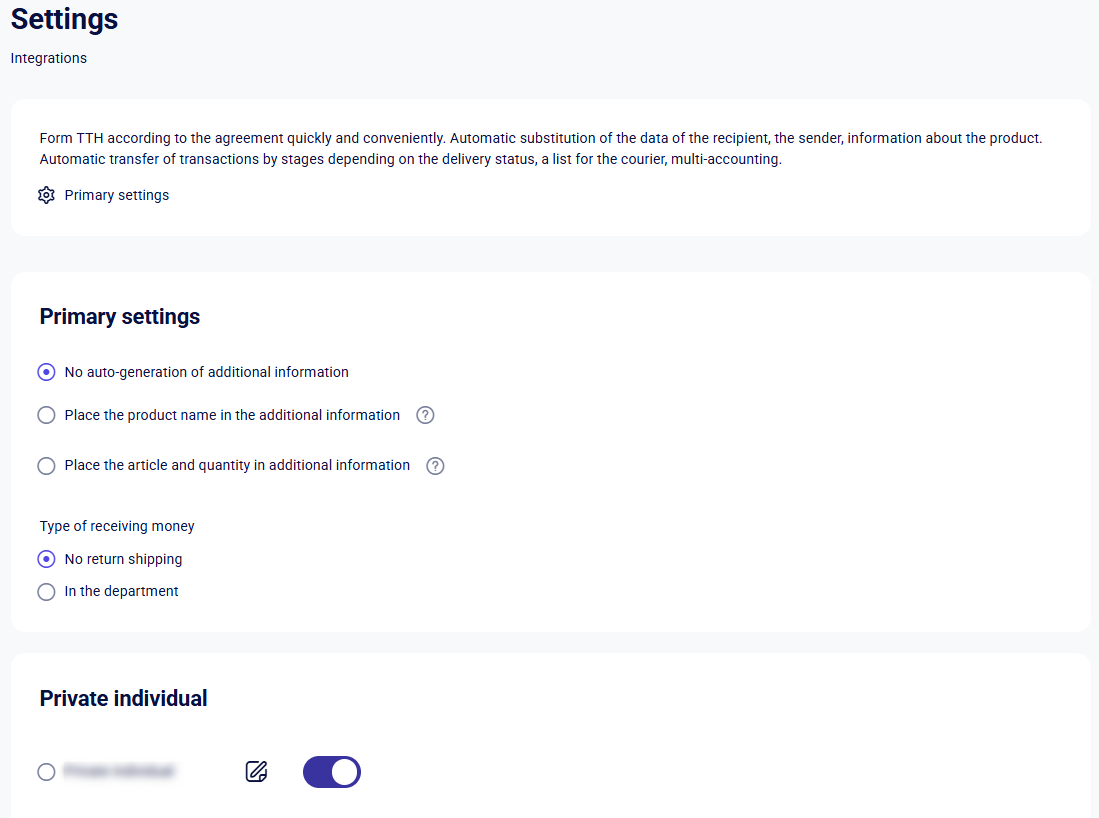Open help icon for product name option
This screenshot has height=818, width=1099.
point(425,415)
